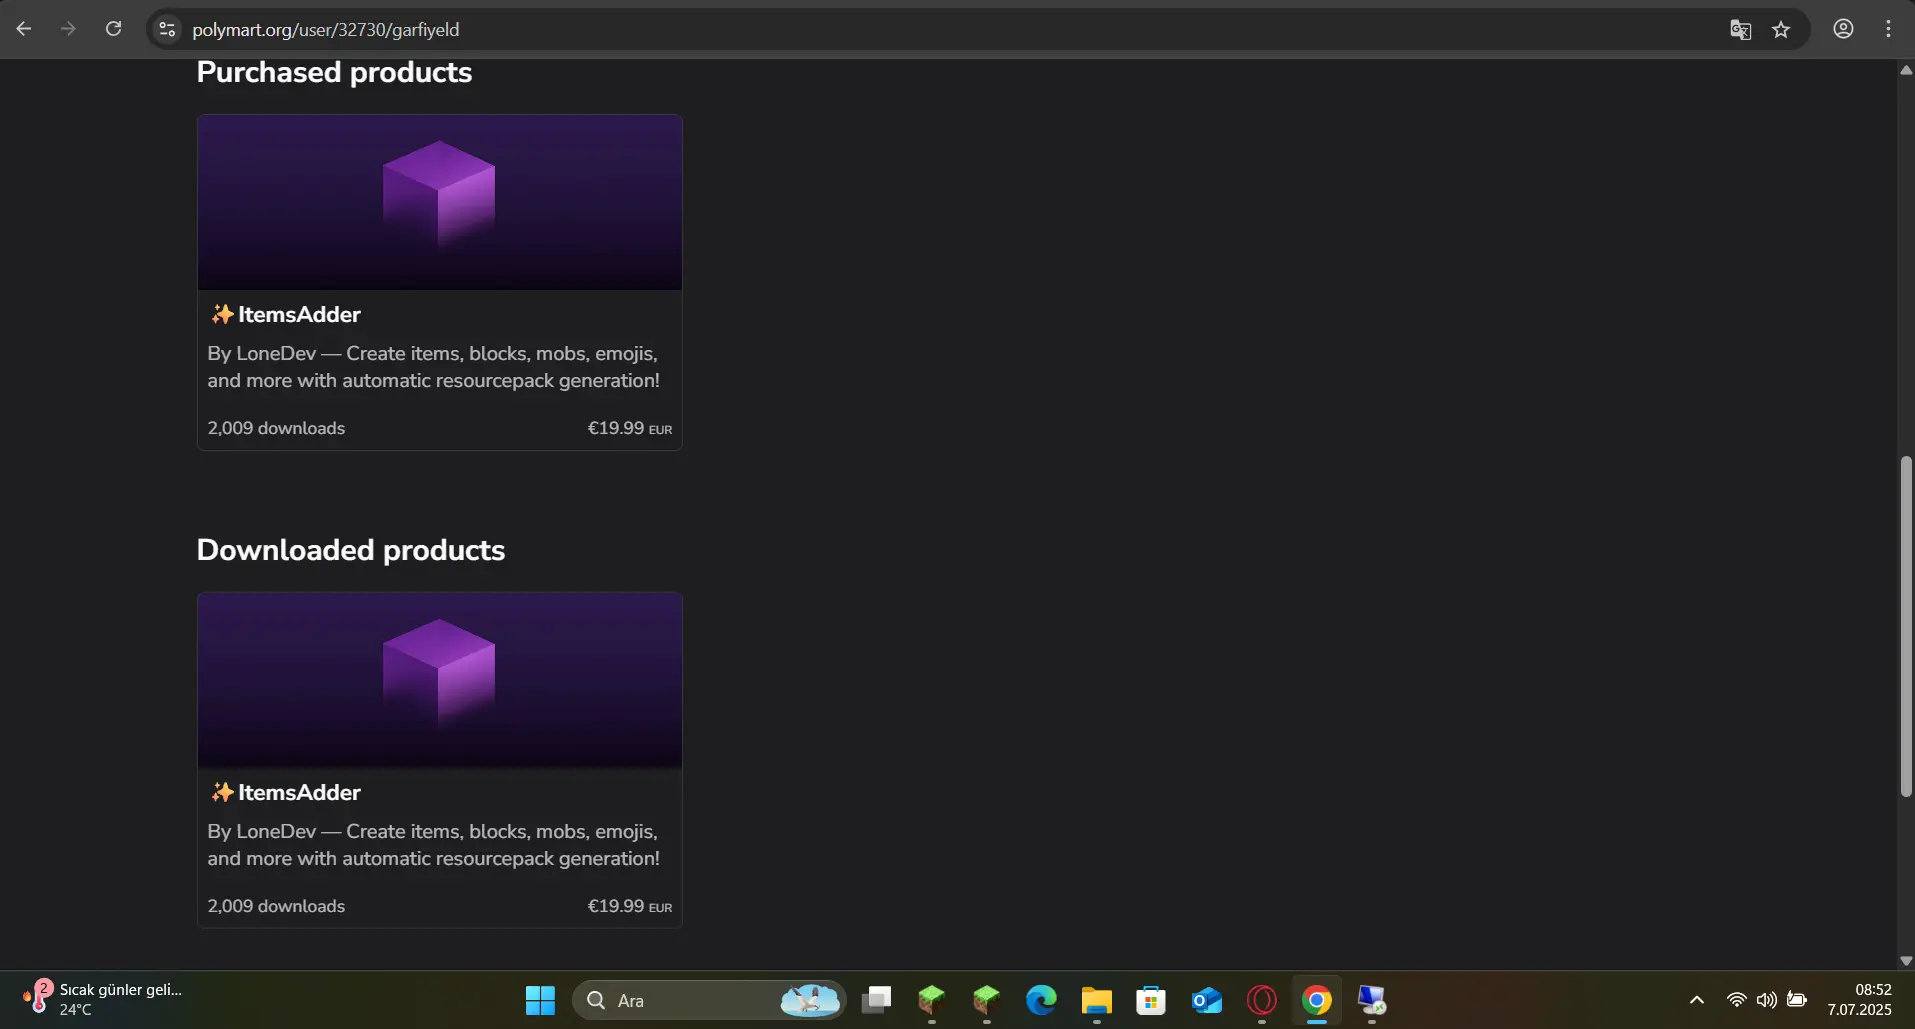
Task: Open Opera browser from the taskbar
Action: (x=1262, y=1000)
